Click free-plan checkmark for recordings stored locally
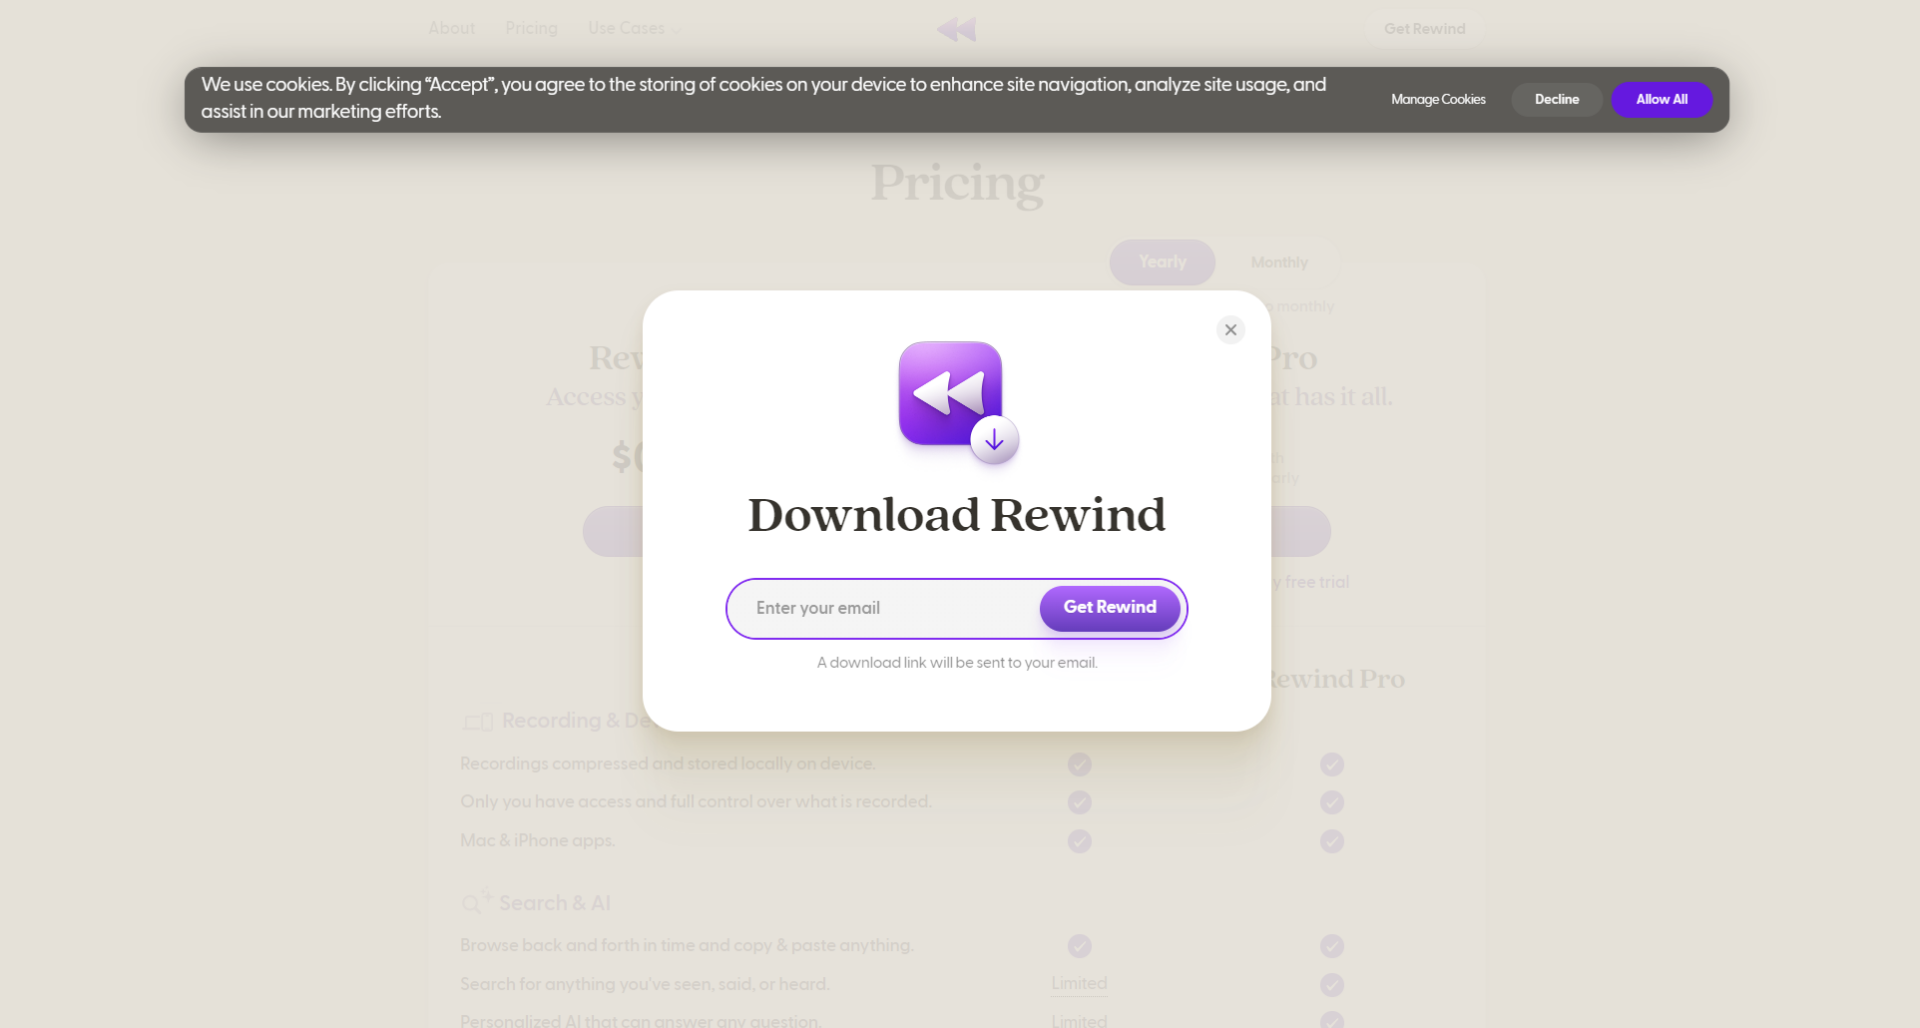This screenshot has width=1920, height=1028. click(1079, 764)
